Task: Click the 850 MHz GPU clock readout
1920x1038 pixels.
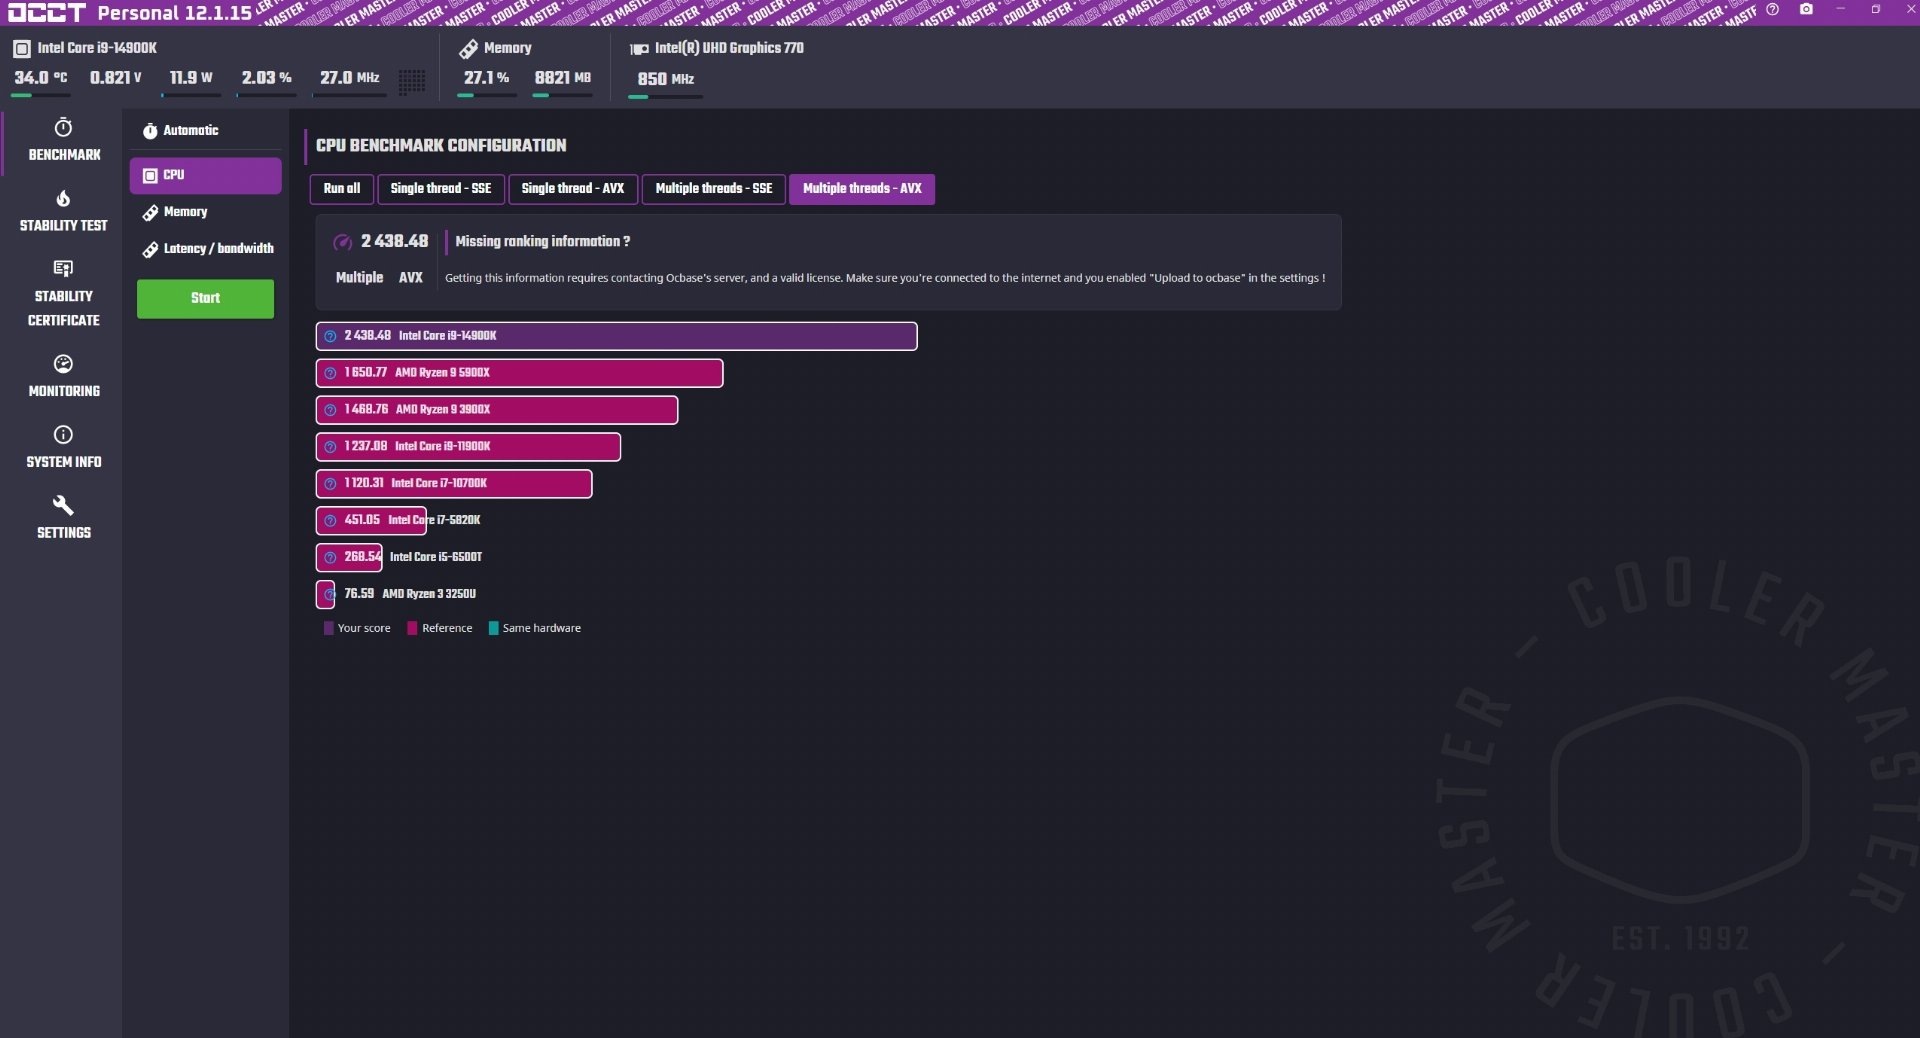Action: point(666,79)
